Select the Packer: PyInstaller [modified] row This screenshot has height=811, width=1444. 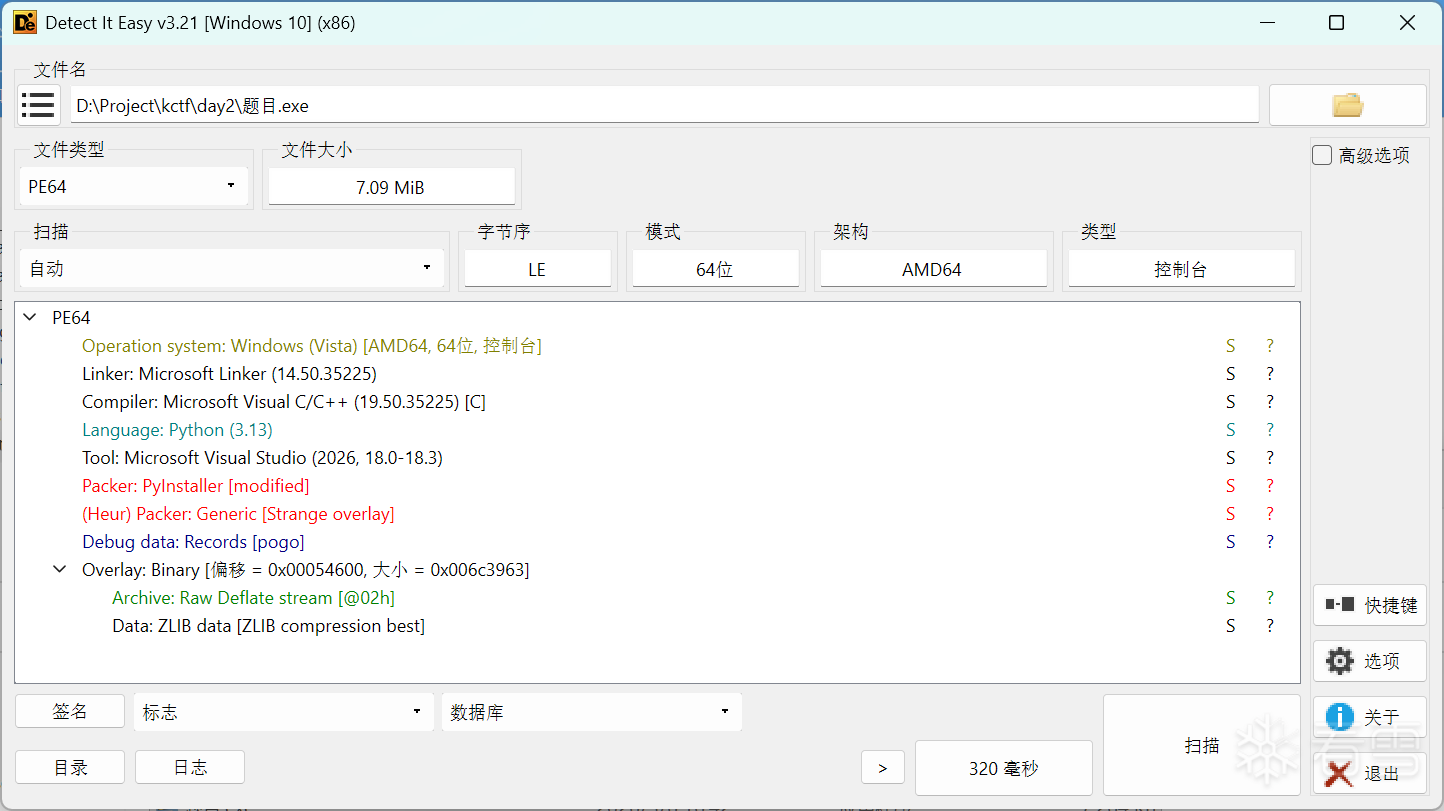(658, 486)
